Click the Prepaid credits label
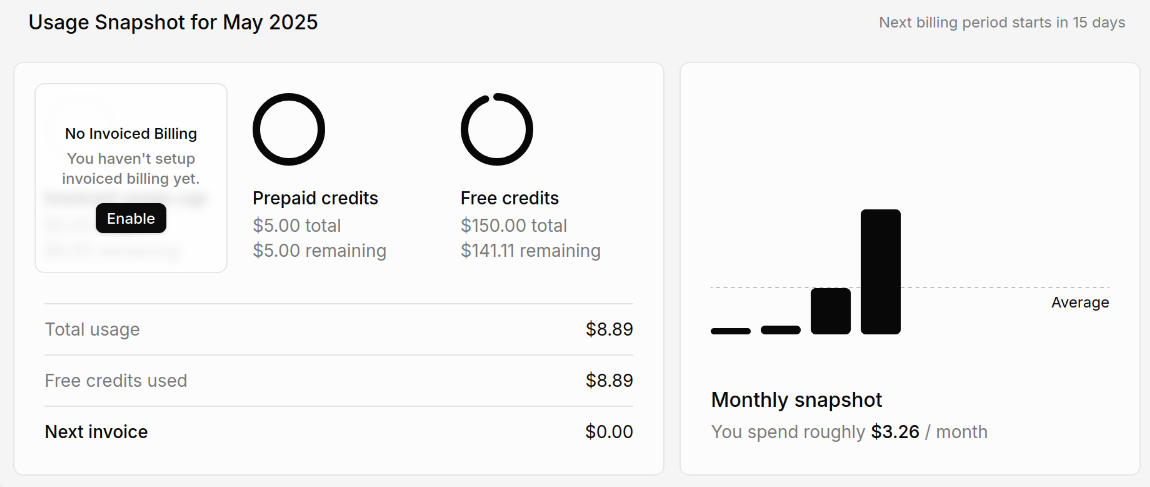1150x487 pixels. (x=315, y=198)
